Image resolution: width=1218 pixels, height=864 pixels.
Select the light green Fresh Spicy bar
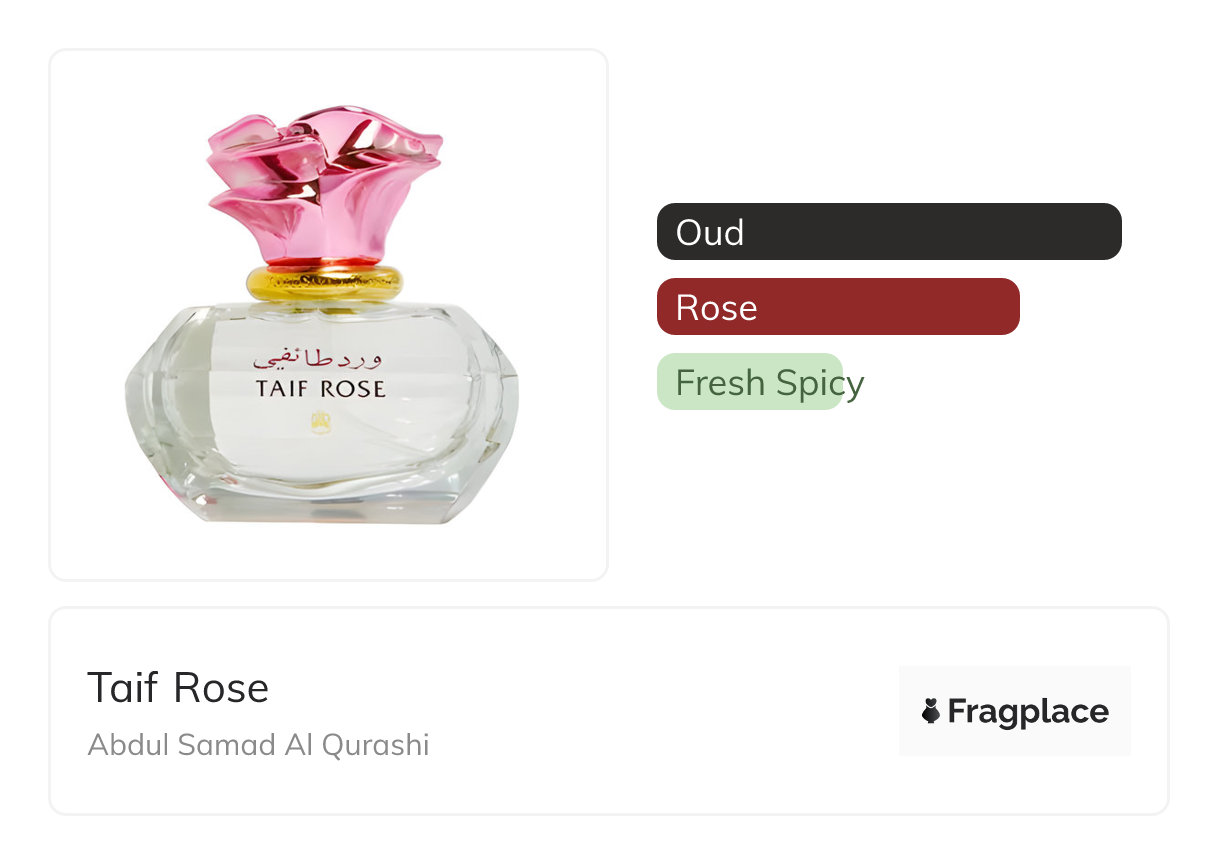pyautogui.click(x=750, y=382)
